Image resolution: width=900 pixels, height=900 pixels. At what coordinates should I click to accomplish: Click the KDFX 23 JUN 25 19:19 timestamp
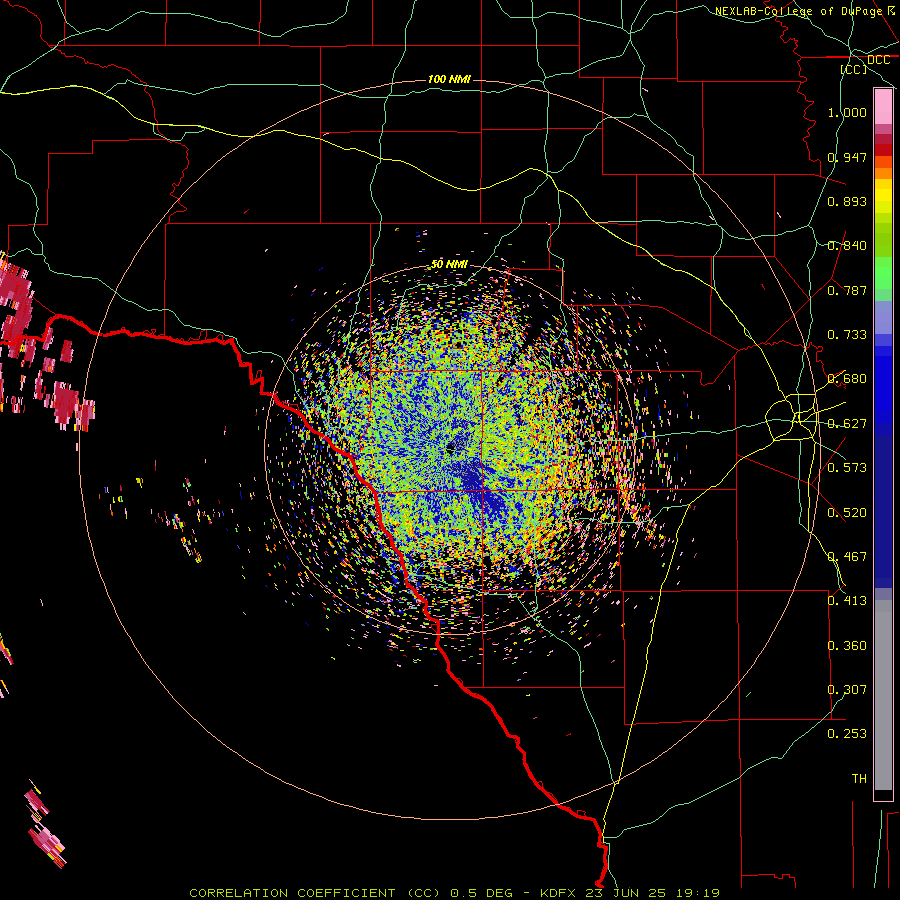[x=630, y=893]
